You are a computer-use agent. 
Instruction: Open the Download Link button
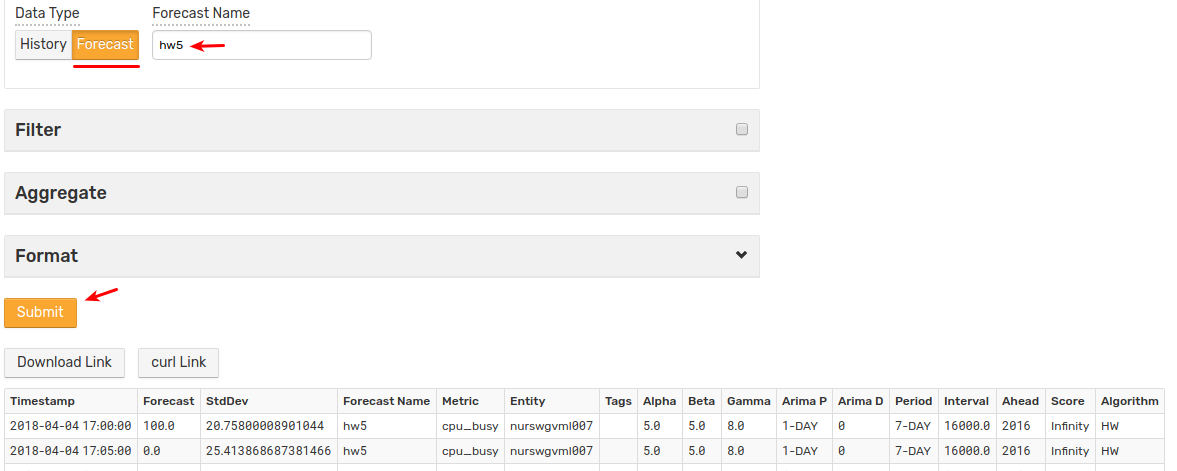click(x=65, y=362)
